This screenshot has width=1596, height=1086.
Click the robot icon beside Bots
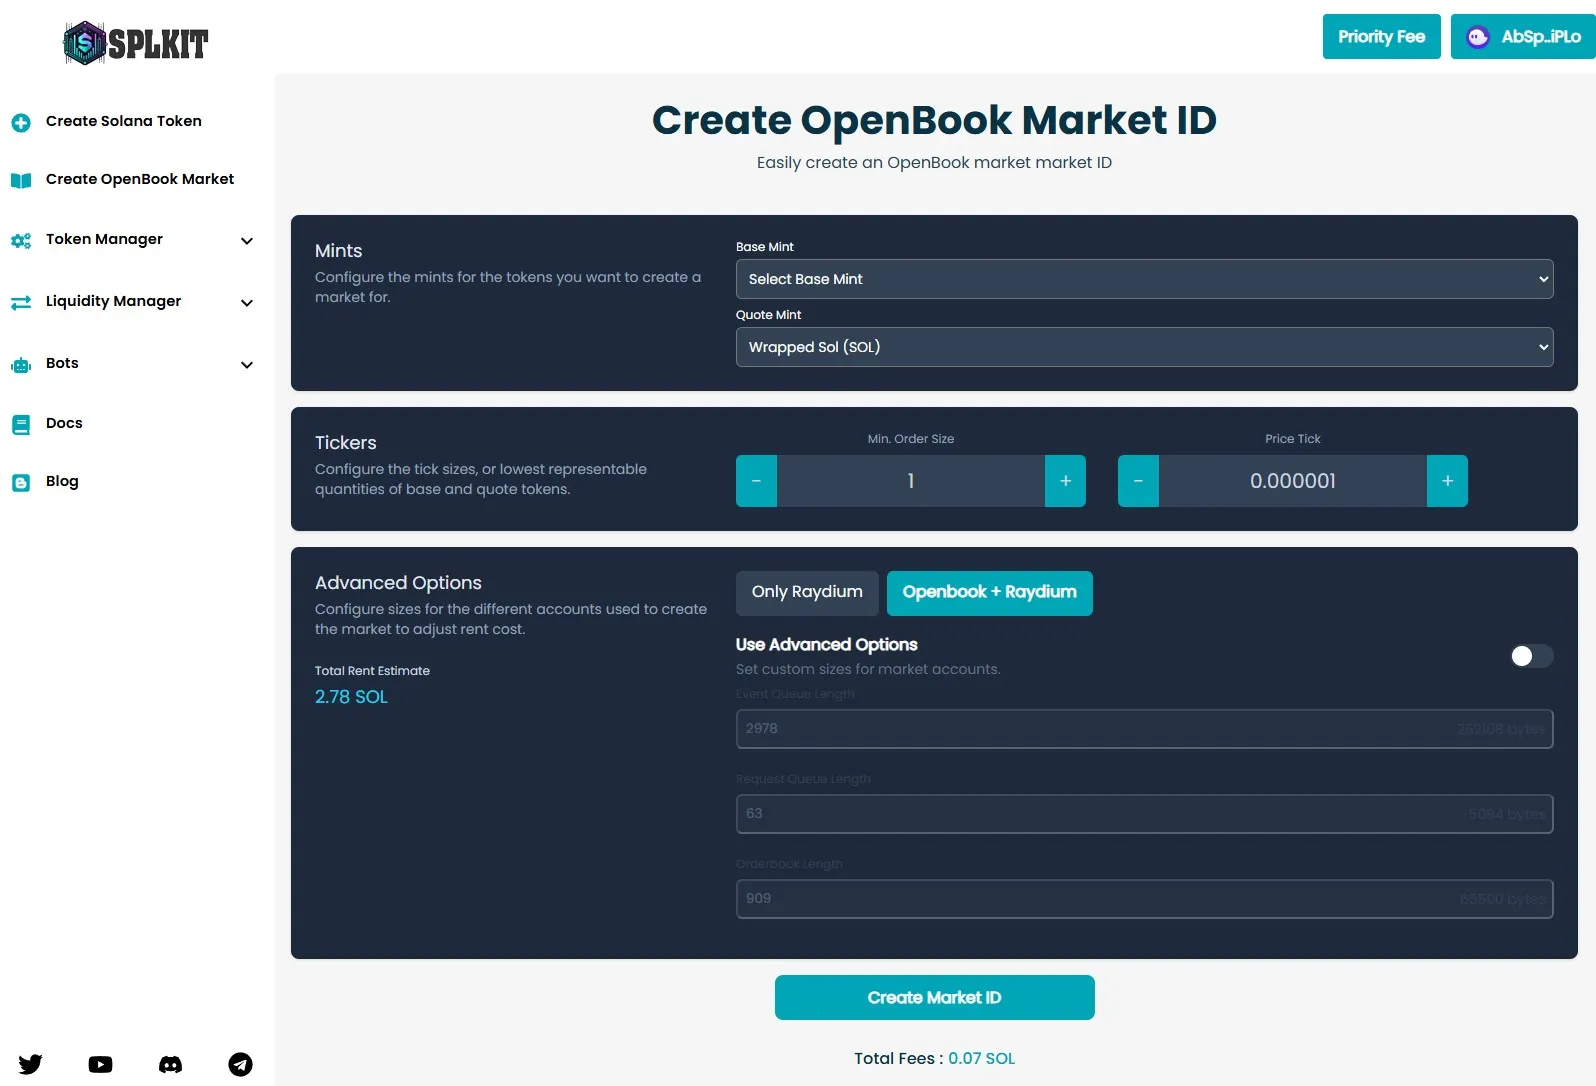pos(21,365)
